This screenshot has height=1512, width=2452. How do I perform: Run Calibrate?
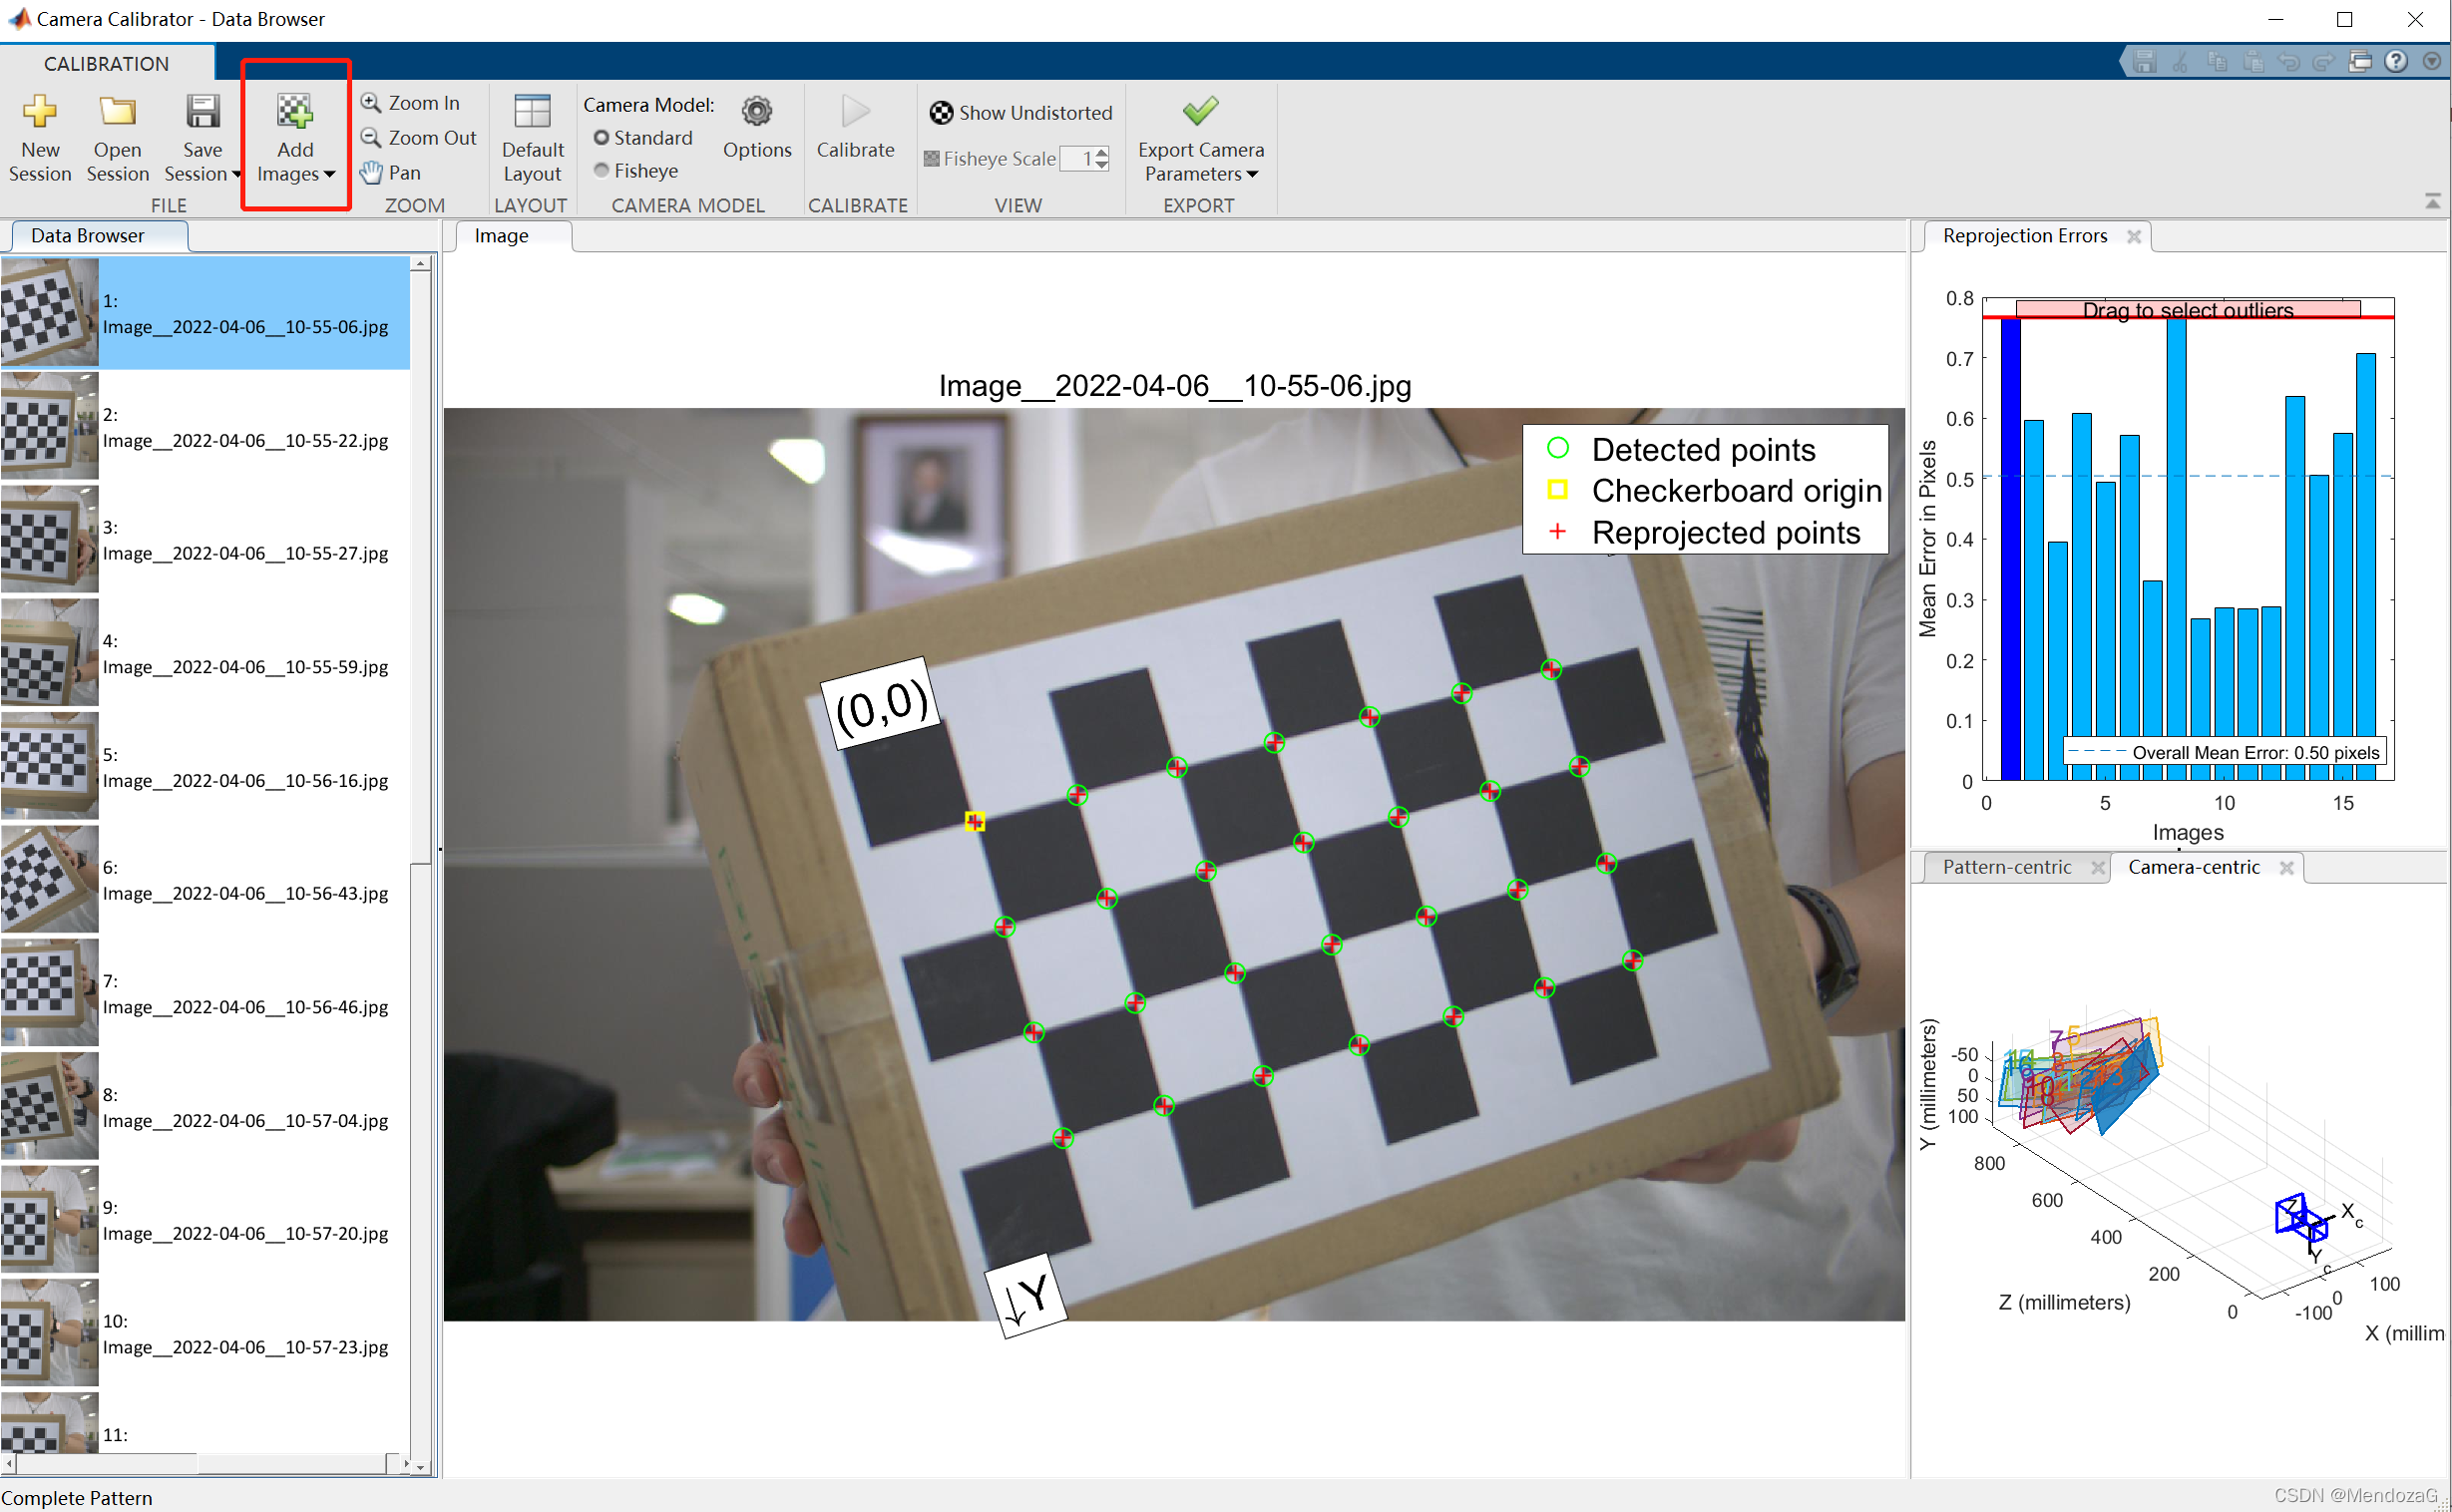(x=856, y=128)
